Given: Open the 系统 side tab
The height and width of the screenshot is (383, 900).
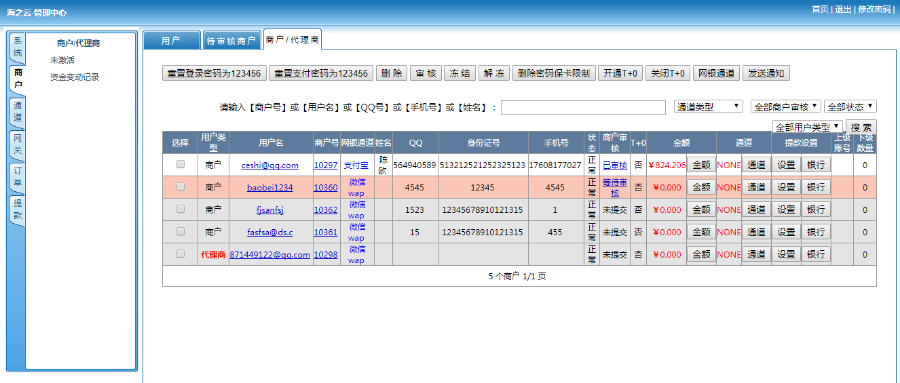Looking at the screenshot, I should coord(17,48).
